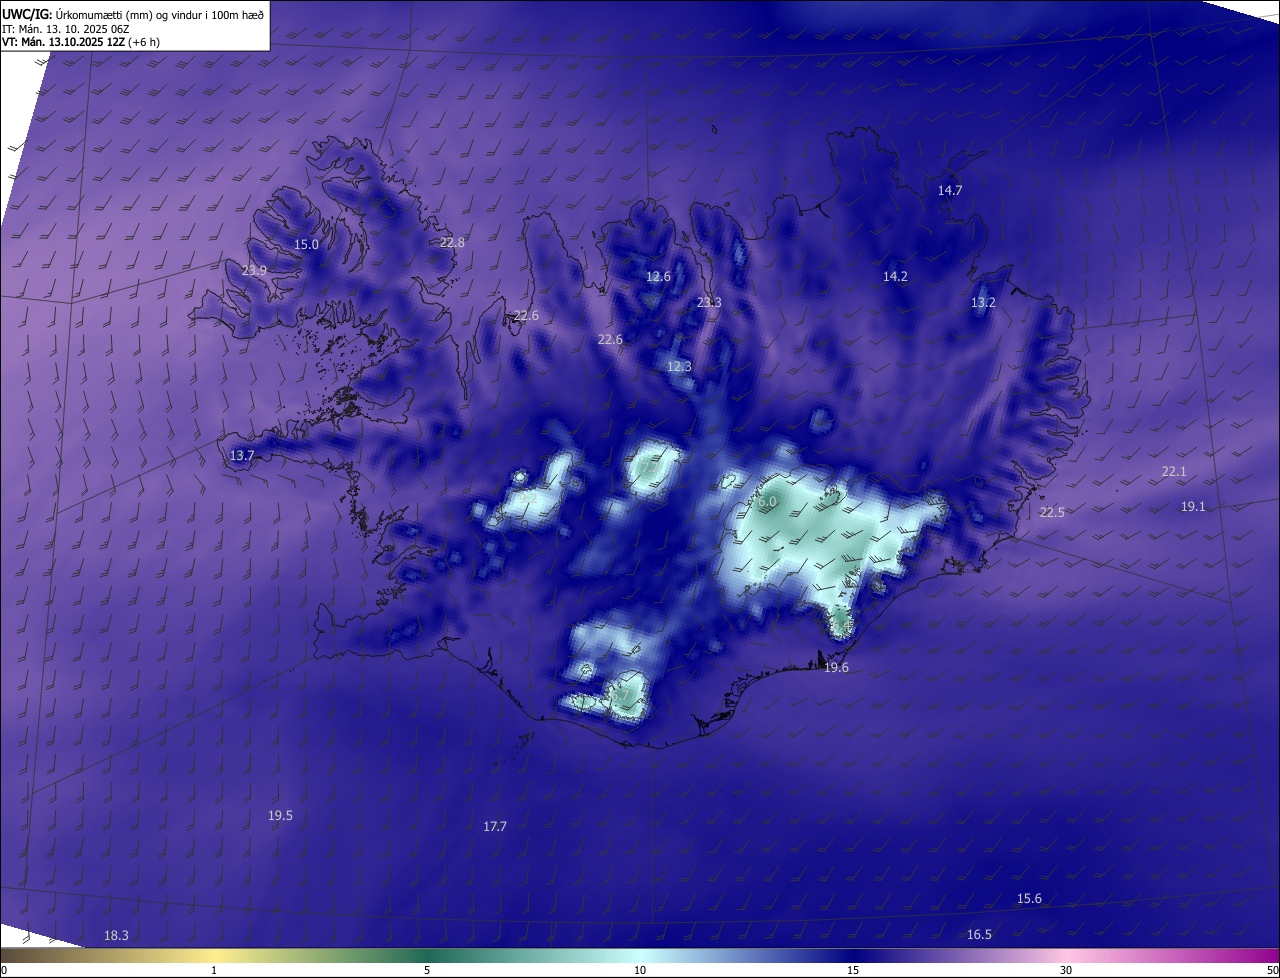Click the 23.3 value on the map
The width and height of the screenshot is (1280, 978).
click(x=708, y=302)
